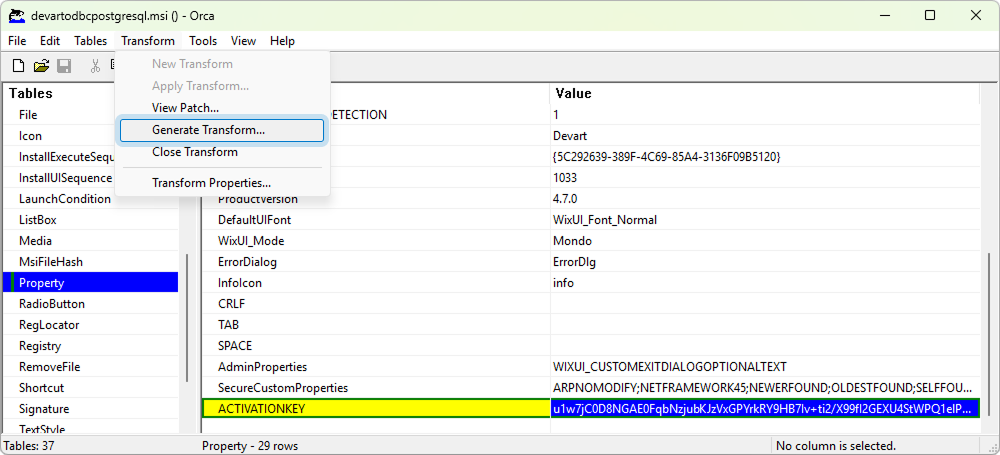1000x455 pixels.
Task: Open the Edit menu
Action: tap(50, 41)
